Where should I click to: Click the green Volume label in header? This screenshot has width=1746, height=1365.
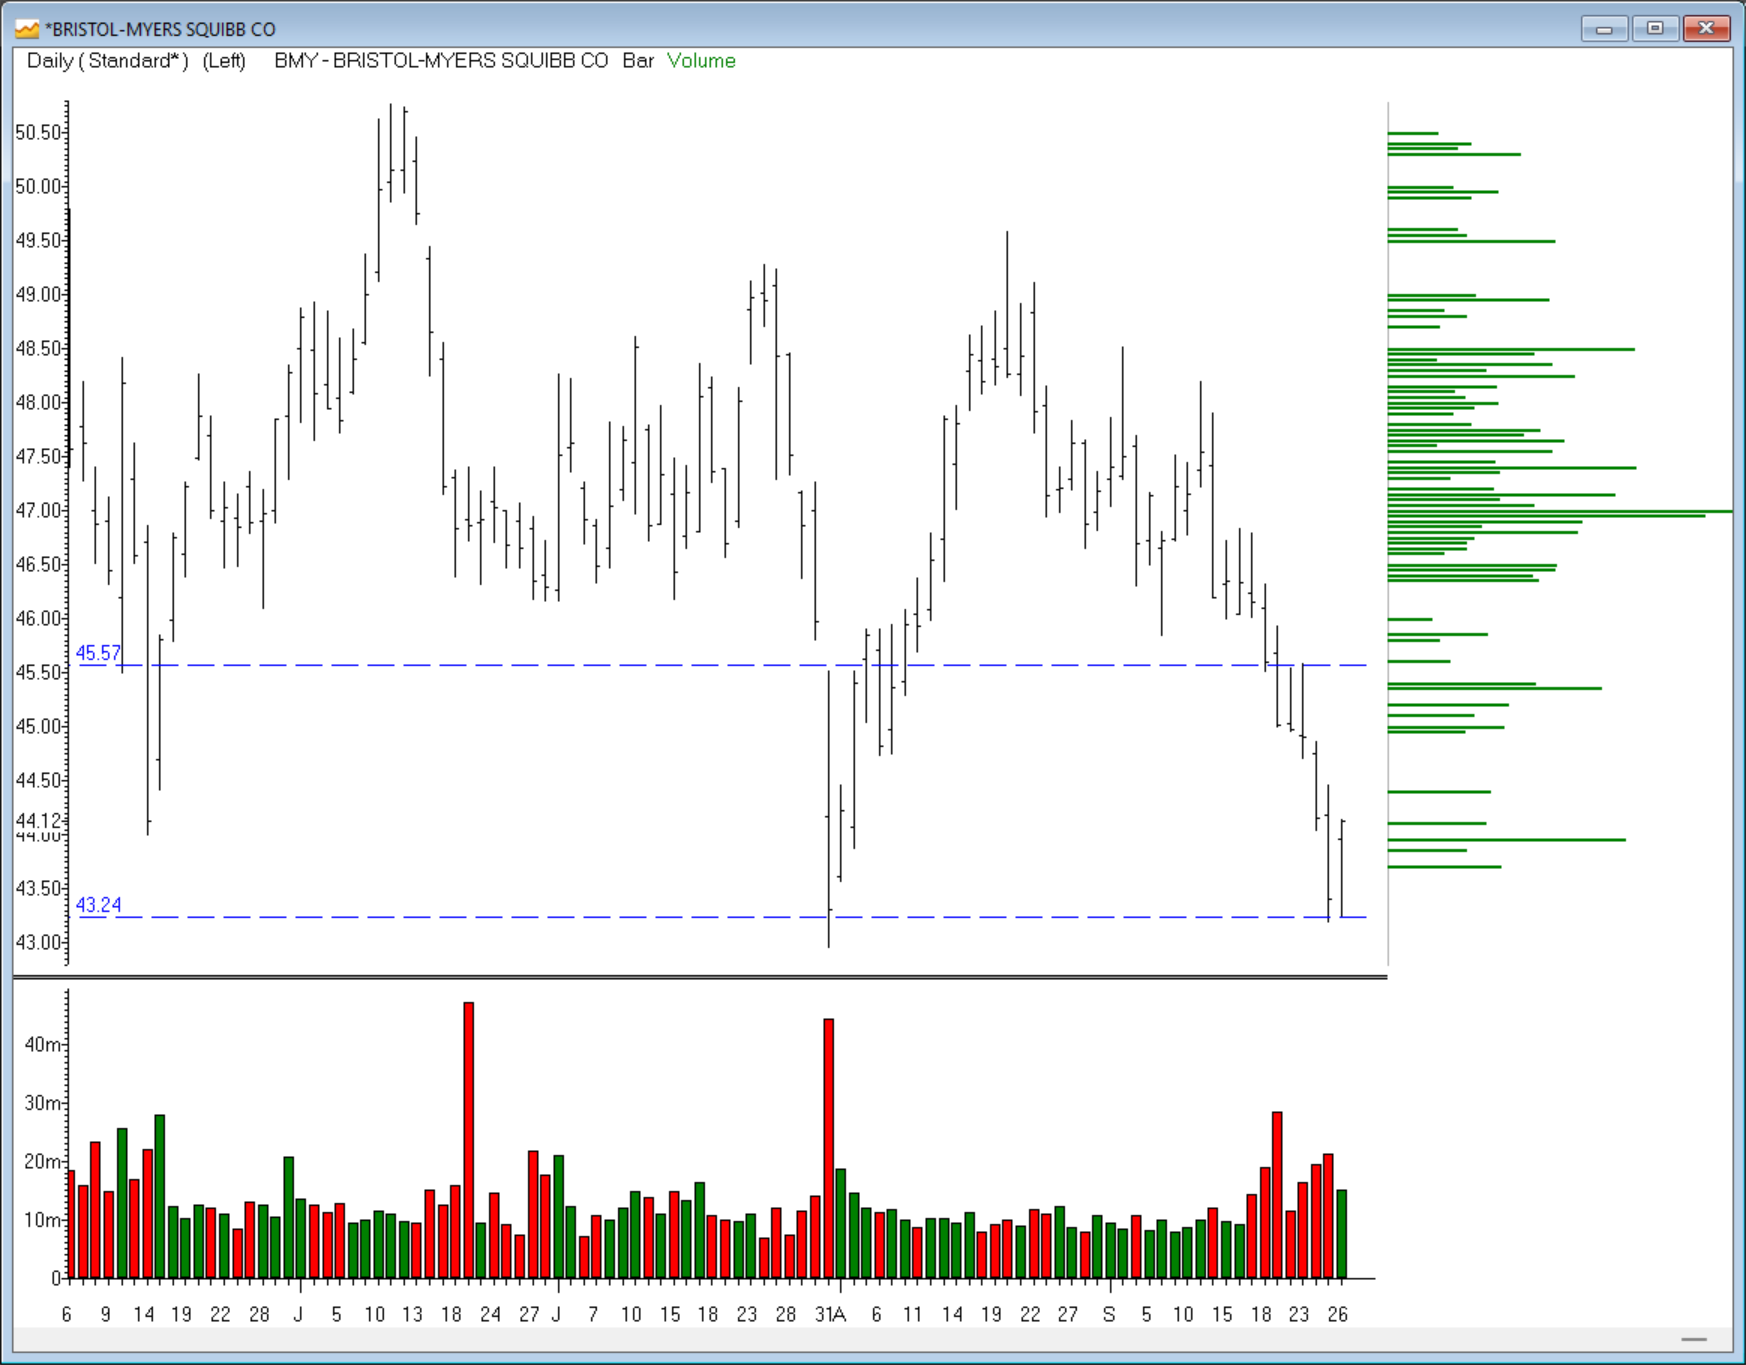pos(701,61)
